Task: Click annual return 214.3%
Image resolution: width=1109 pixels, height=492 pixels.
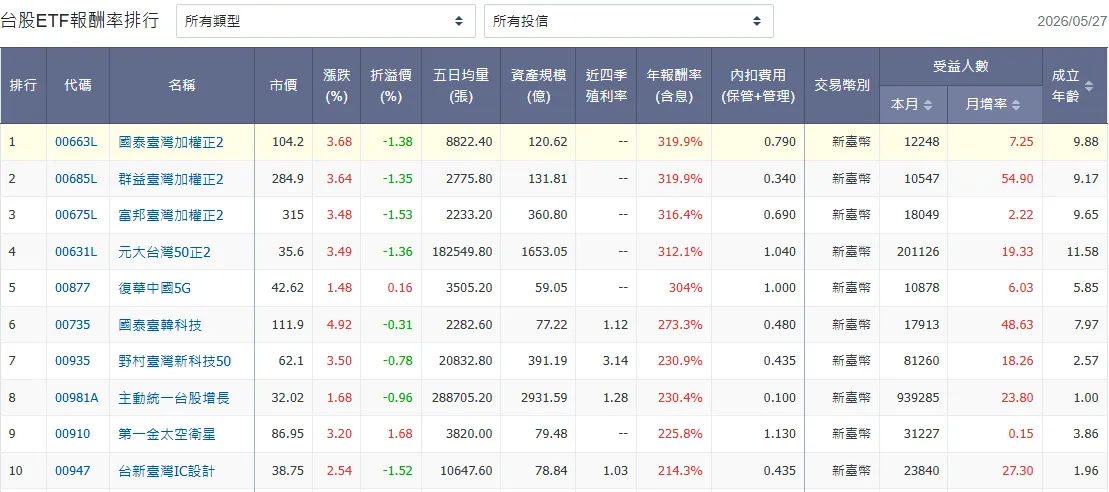Action: pyautogui.click(x=680, y=471)
